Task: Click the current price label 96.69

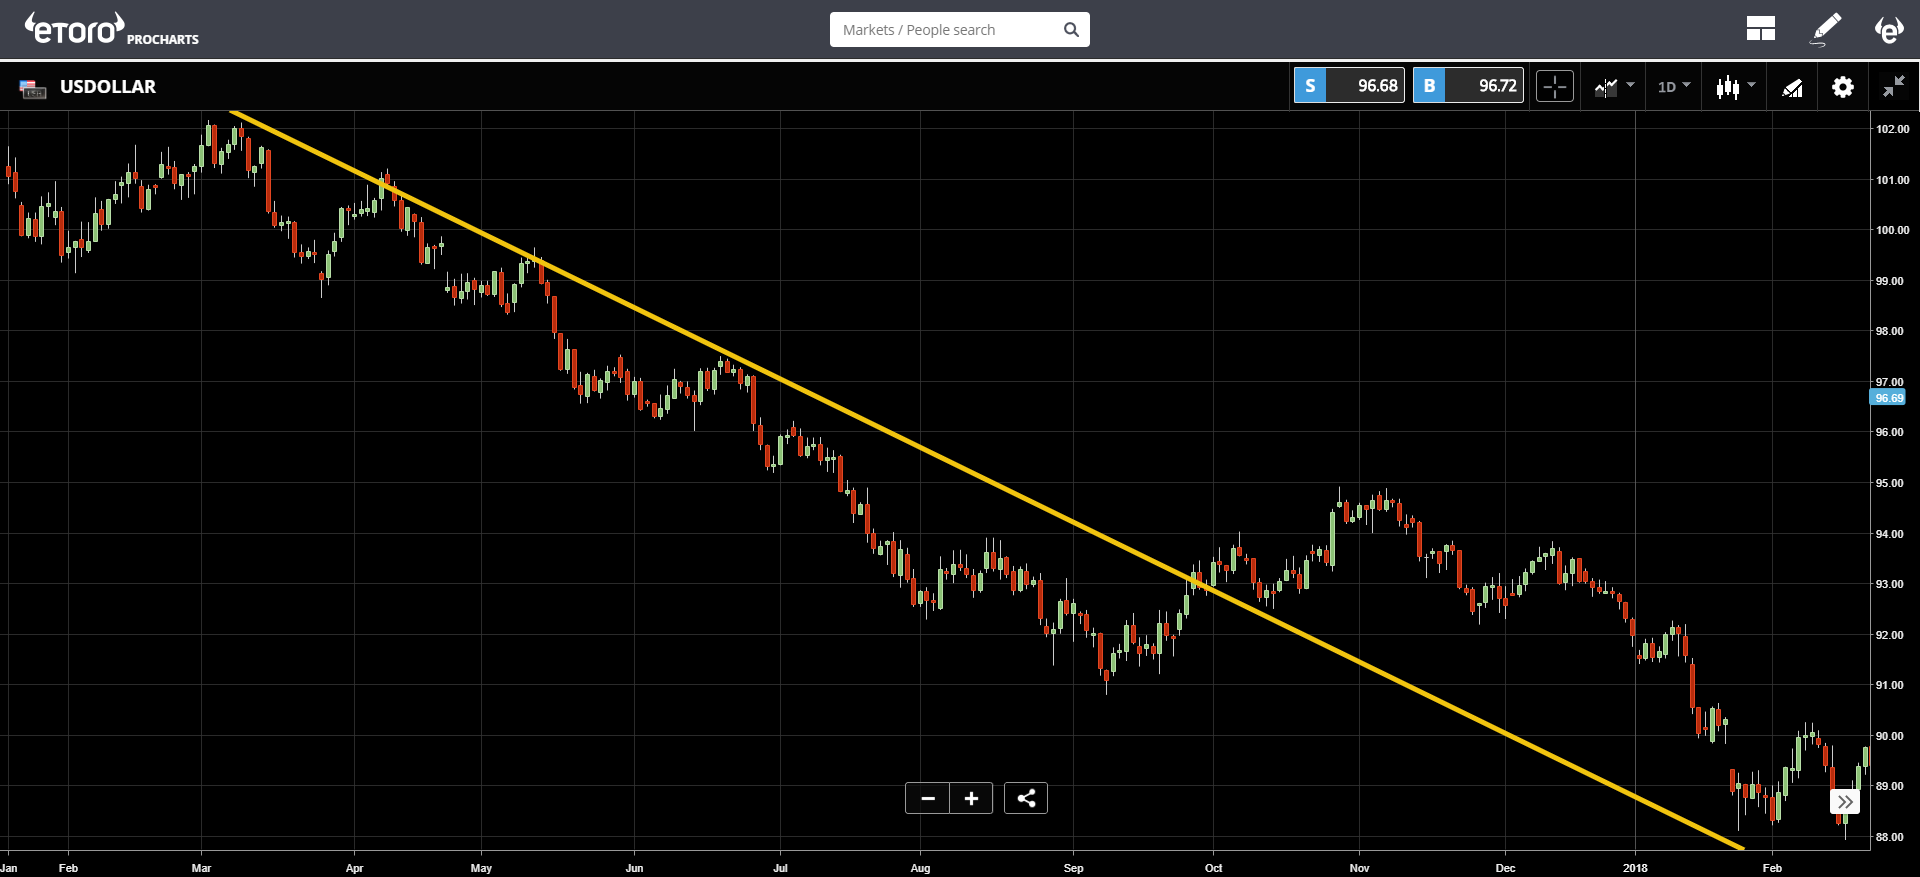Action: (1888, 398)
